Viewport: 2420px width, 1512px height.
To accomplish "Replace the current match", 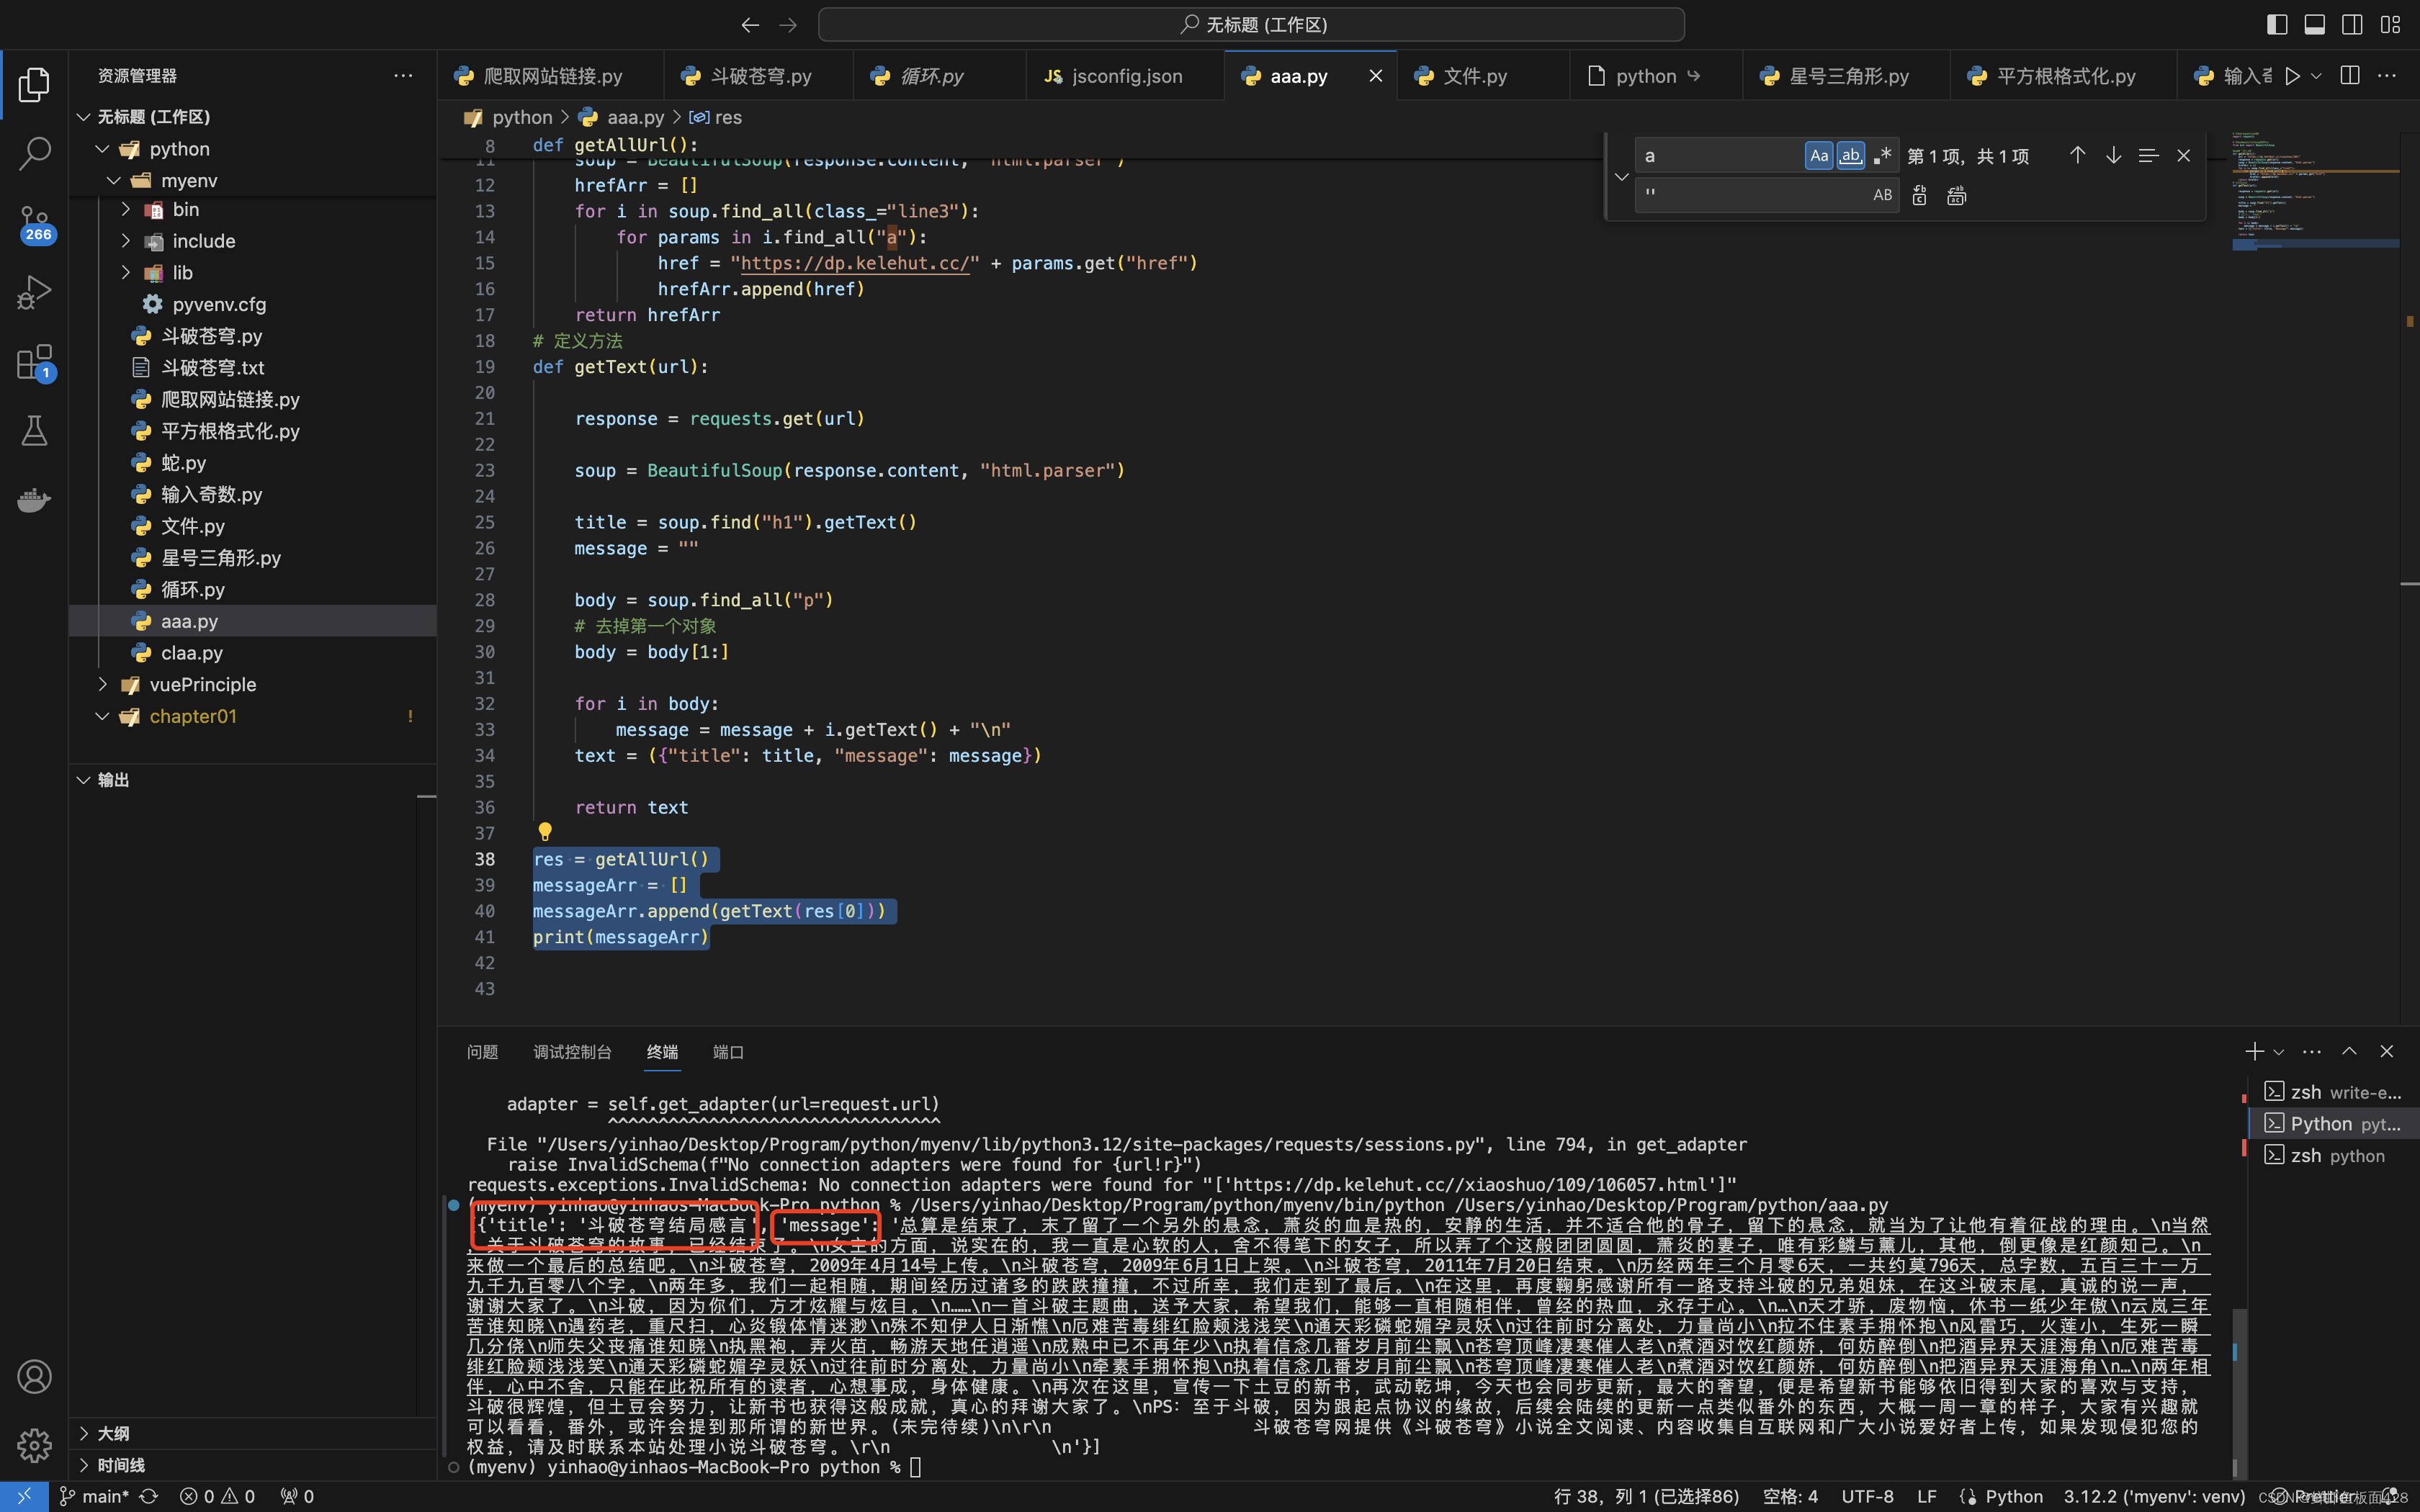I will [1920, 195].
